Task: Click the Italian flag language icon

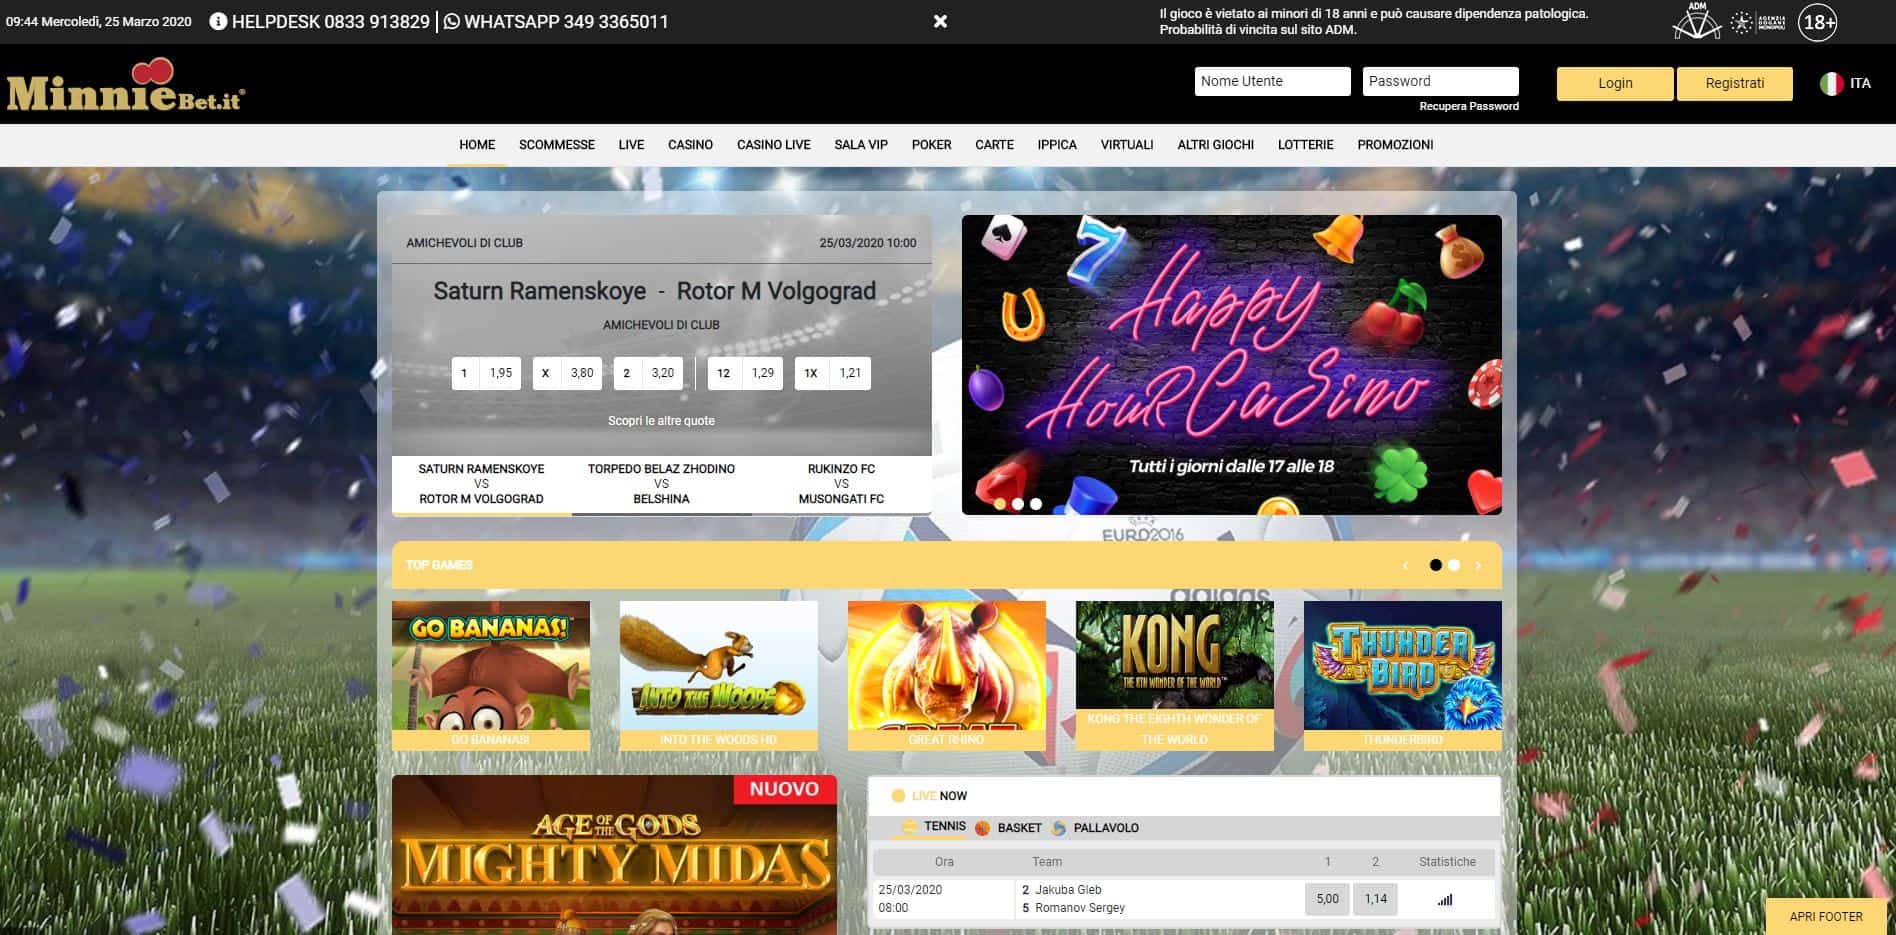Action: (1831, 84)
